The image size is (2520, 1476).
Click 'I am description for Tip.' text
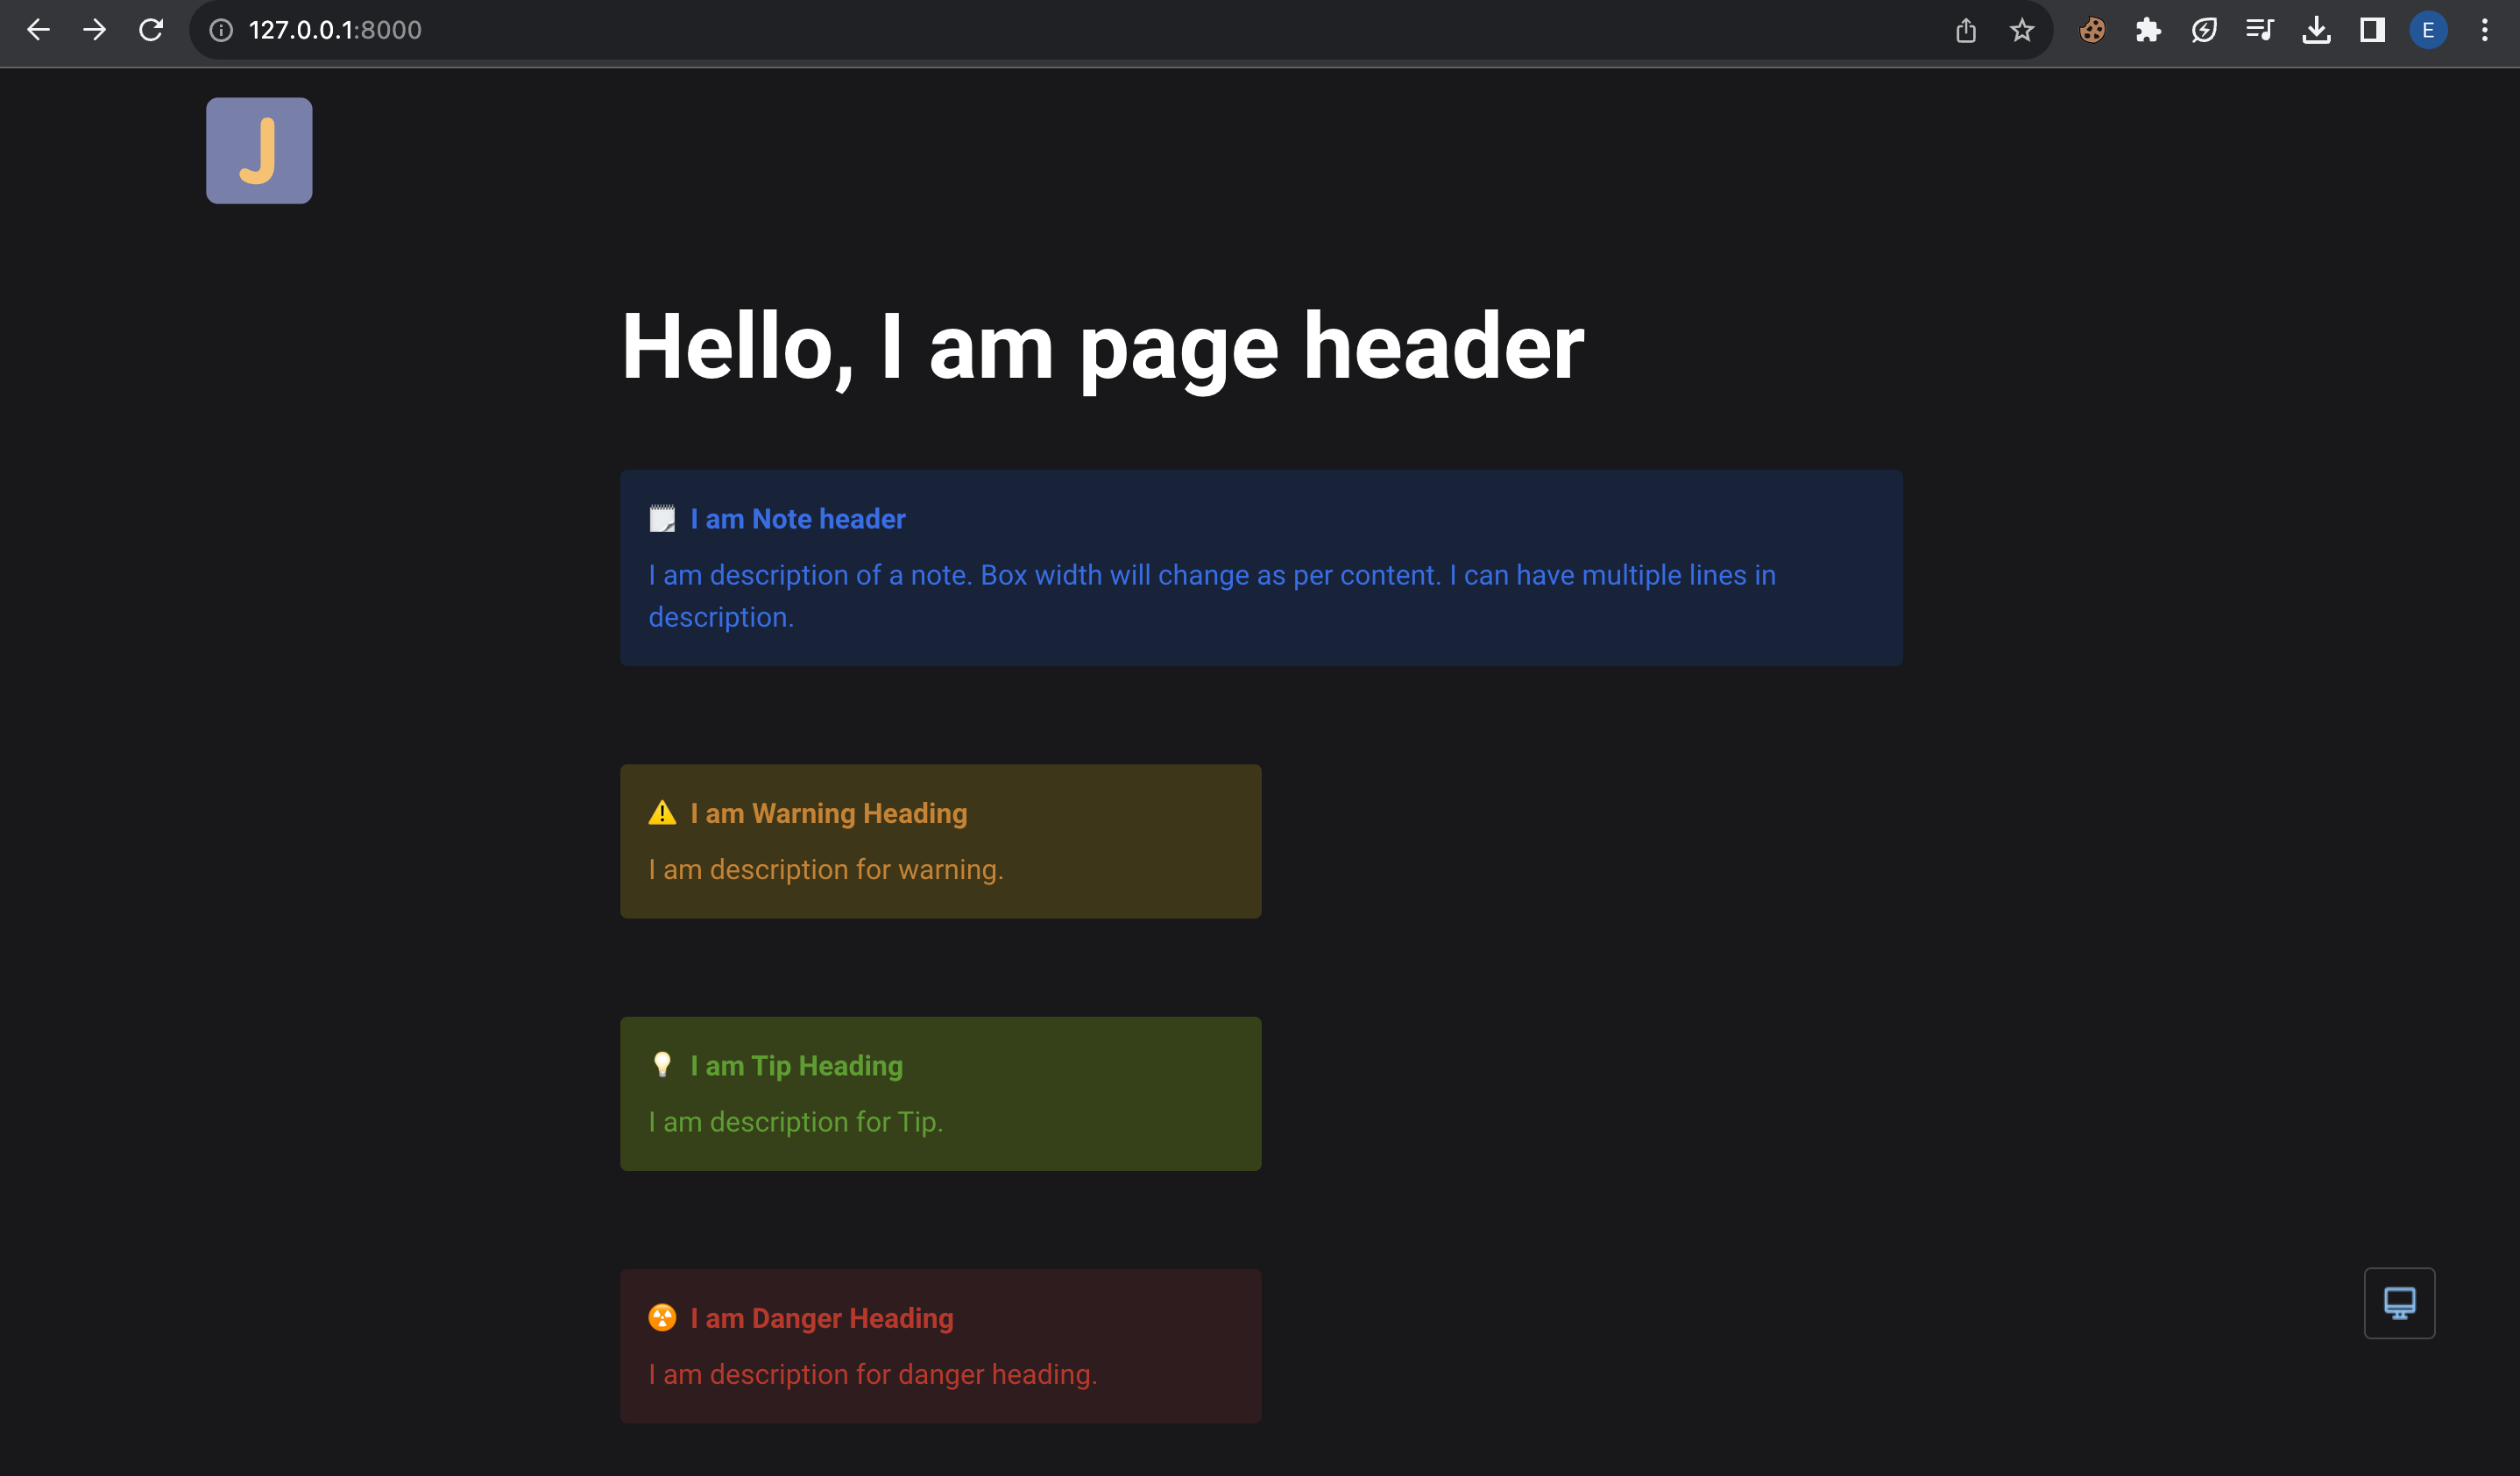(796, 1122)
